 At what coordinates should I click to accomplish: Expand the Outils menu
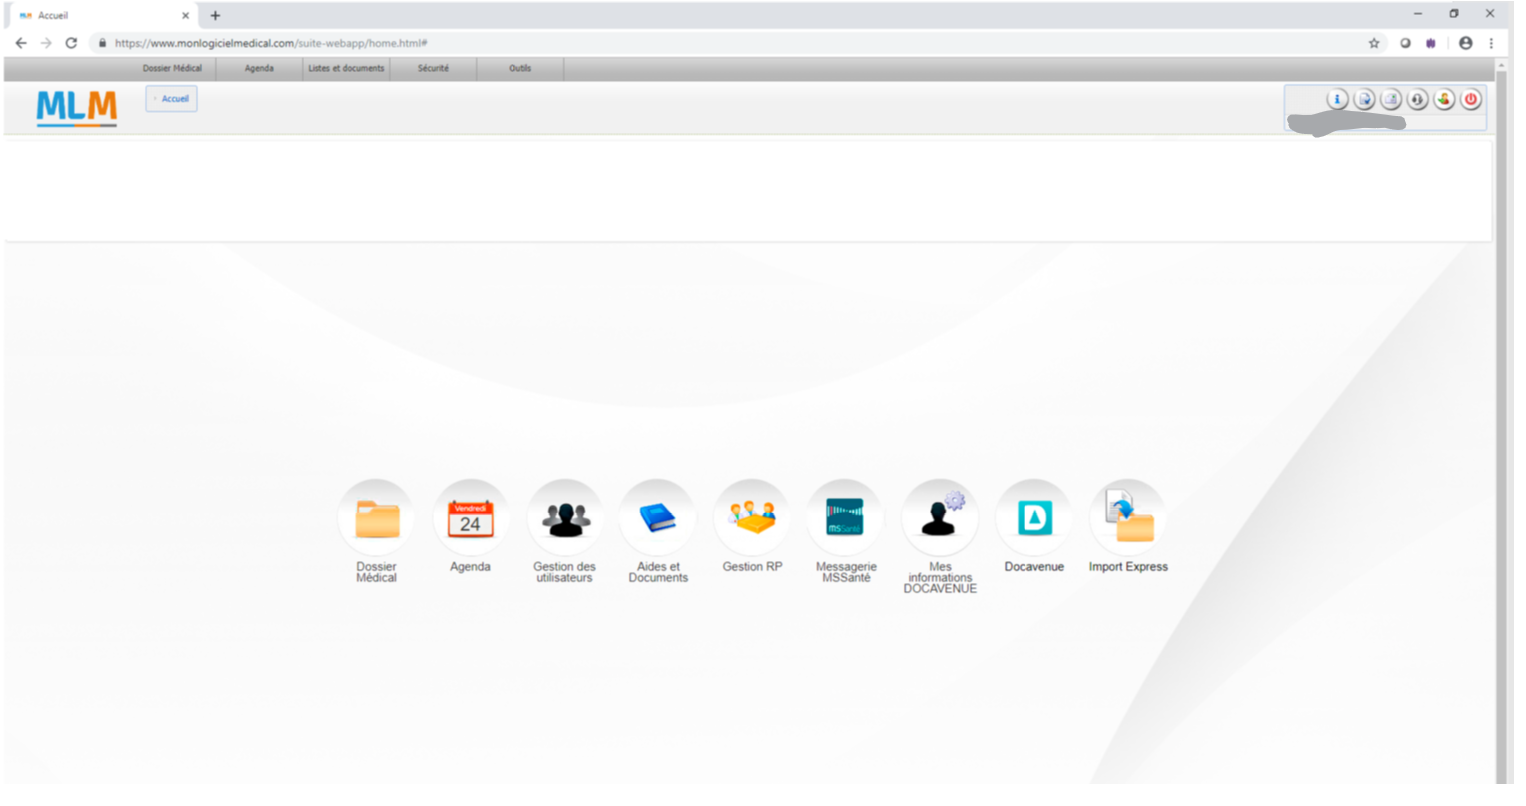(520, 68)
